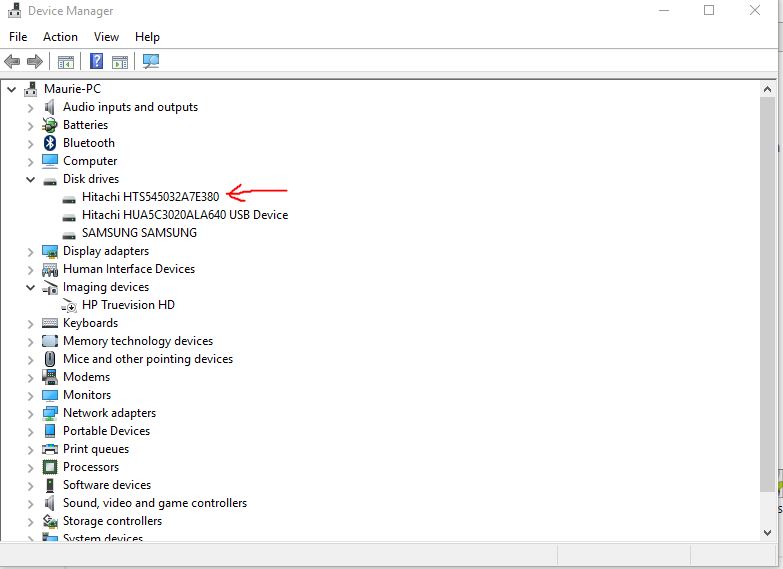Viewport: 783px width, 569px height.
Task: Click the Maurie-PC computer icon
Action: 31,88
